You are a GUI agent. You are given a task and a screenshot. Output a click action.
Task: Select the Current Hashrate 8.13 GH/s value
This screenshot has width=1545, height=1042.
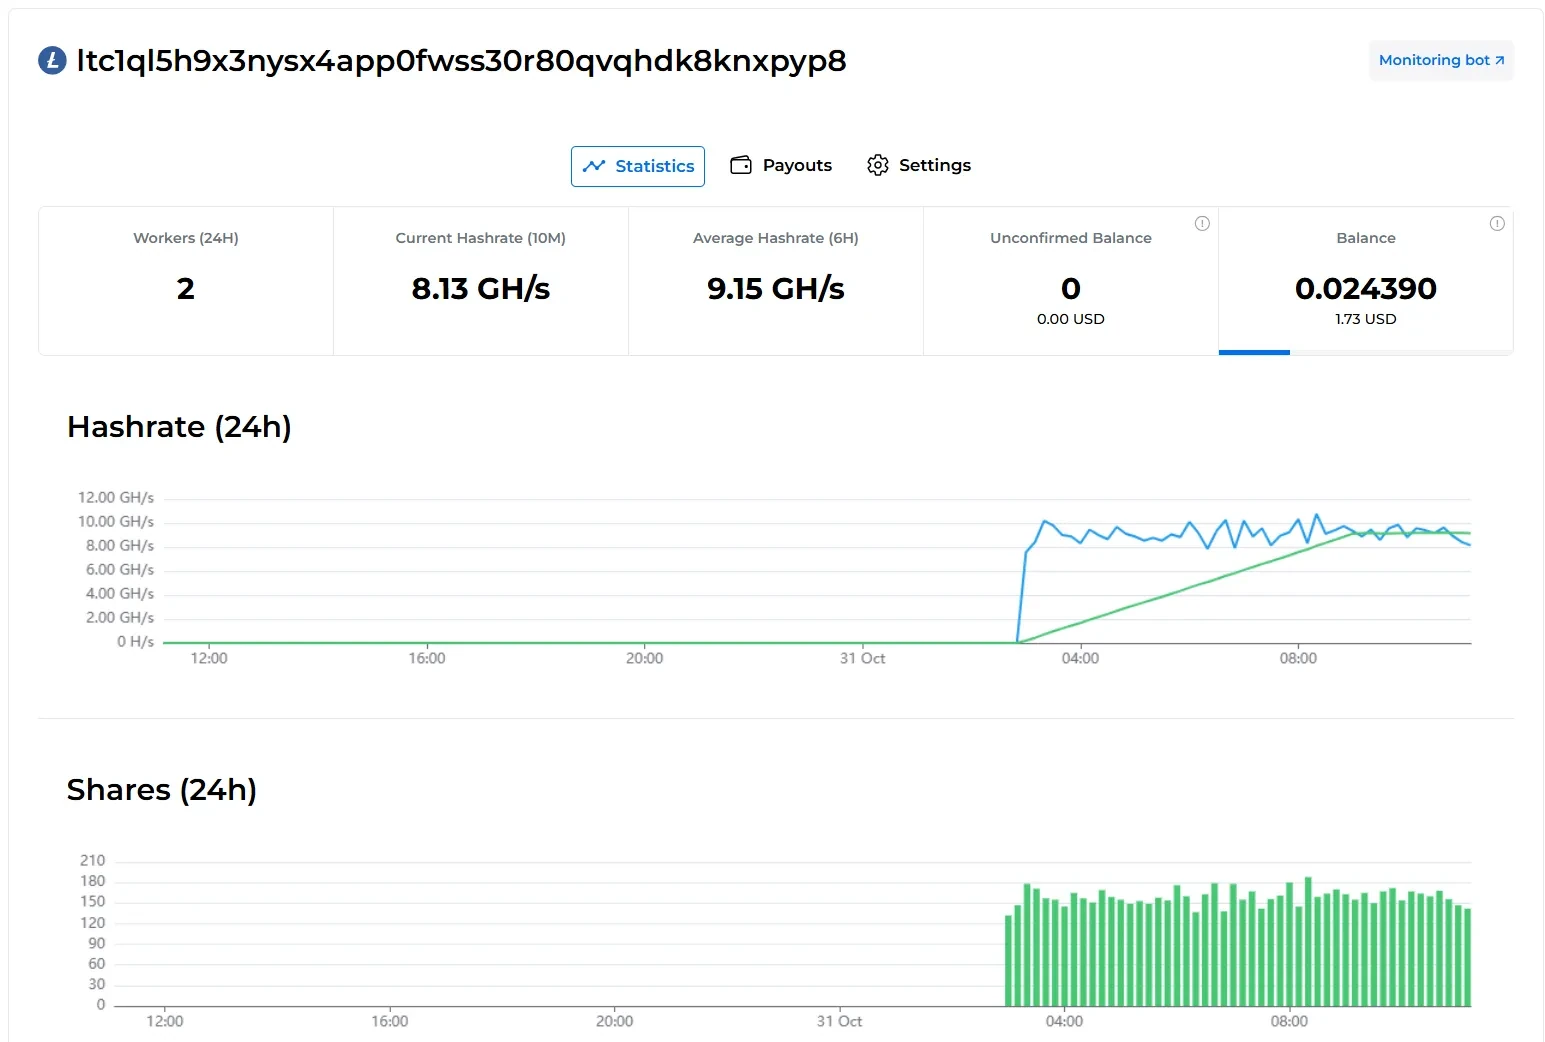(481, 289)
